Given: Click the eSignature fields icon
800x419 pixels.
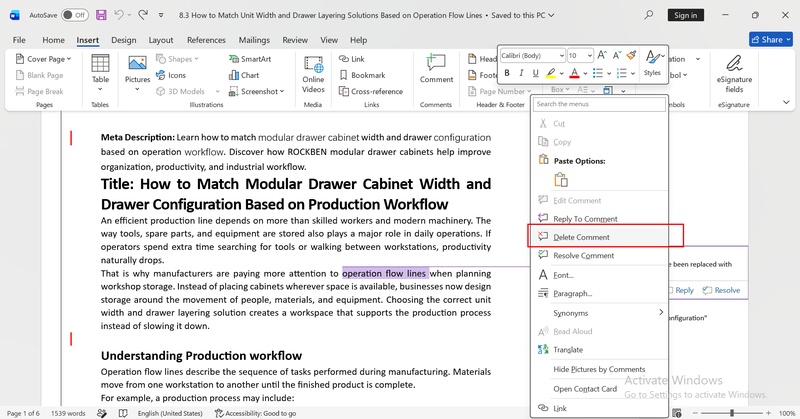Looking at the screenshot, I should (734, 63).
